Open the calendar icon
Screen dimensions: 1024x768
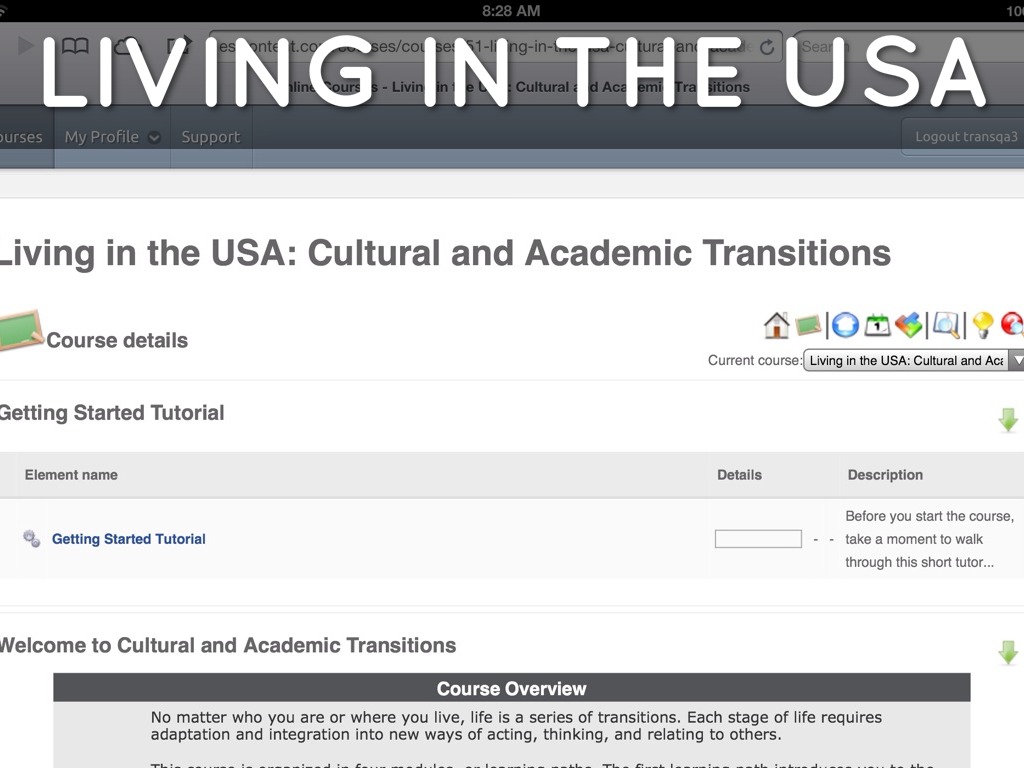tap(877, 325)
